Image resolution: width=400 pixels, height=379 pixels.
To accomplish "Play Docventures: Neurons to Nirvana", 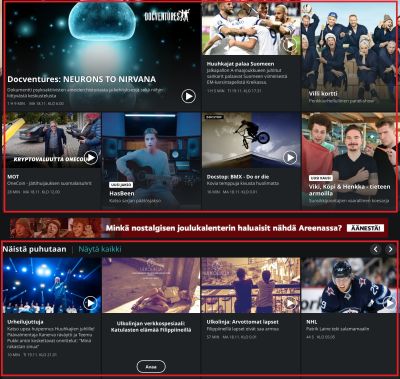I will click(189, 96).
